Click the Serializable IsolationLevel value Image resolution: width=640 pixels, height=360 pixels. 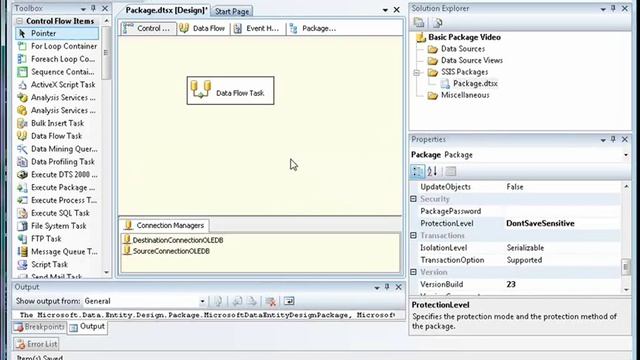coord(525,248)
